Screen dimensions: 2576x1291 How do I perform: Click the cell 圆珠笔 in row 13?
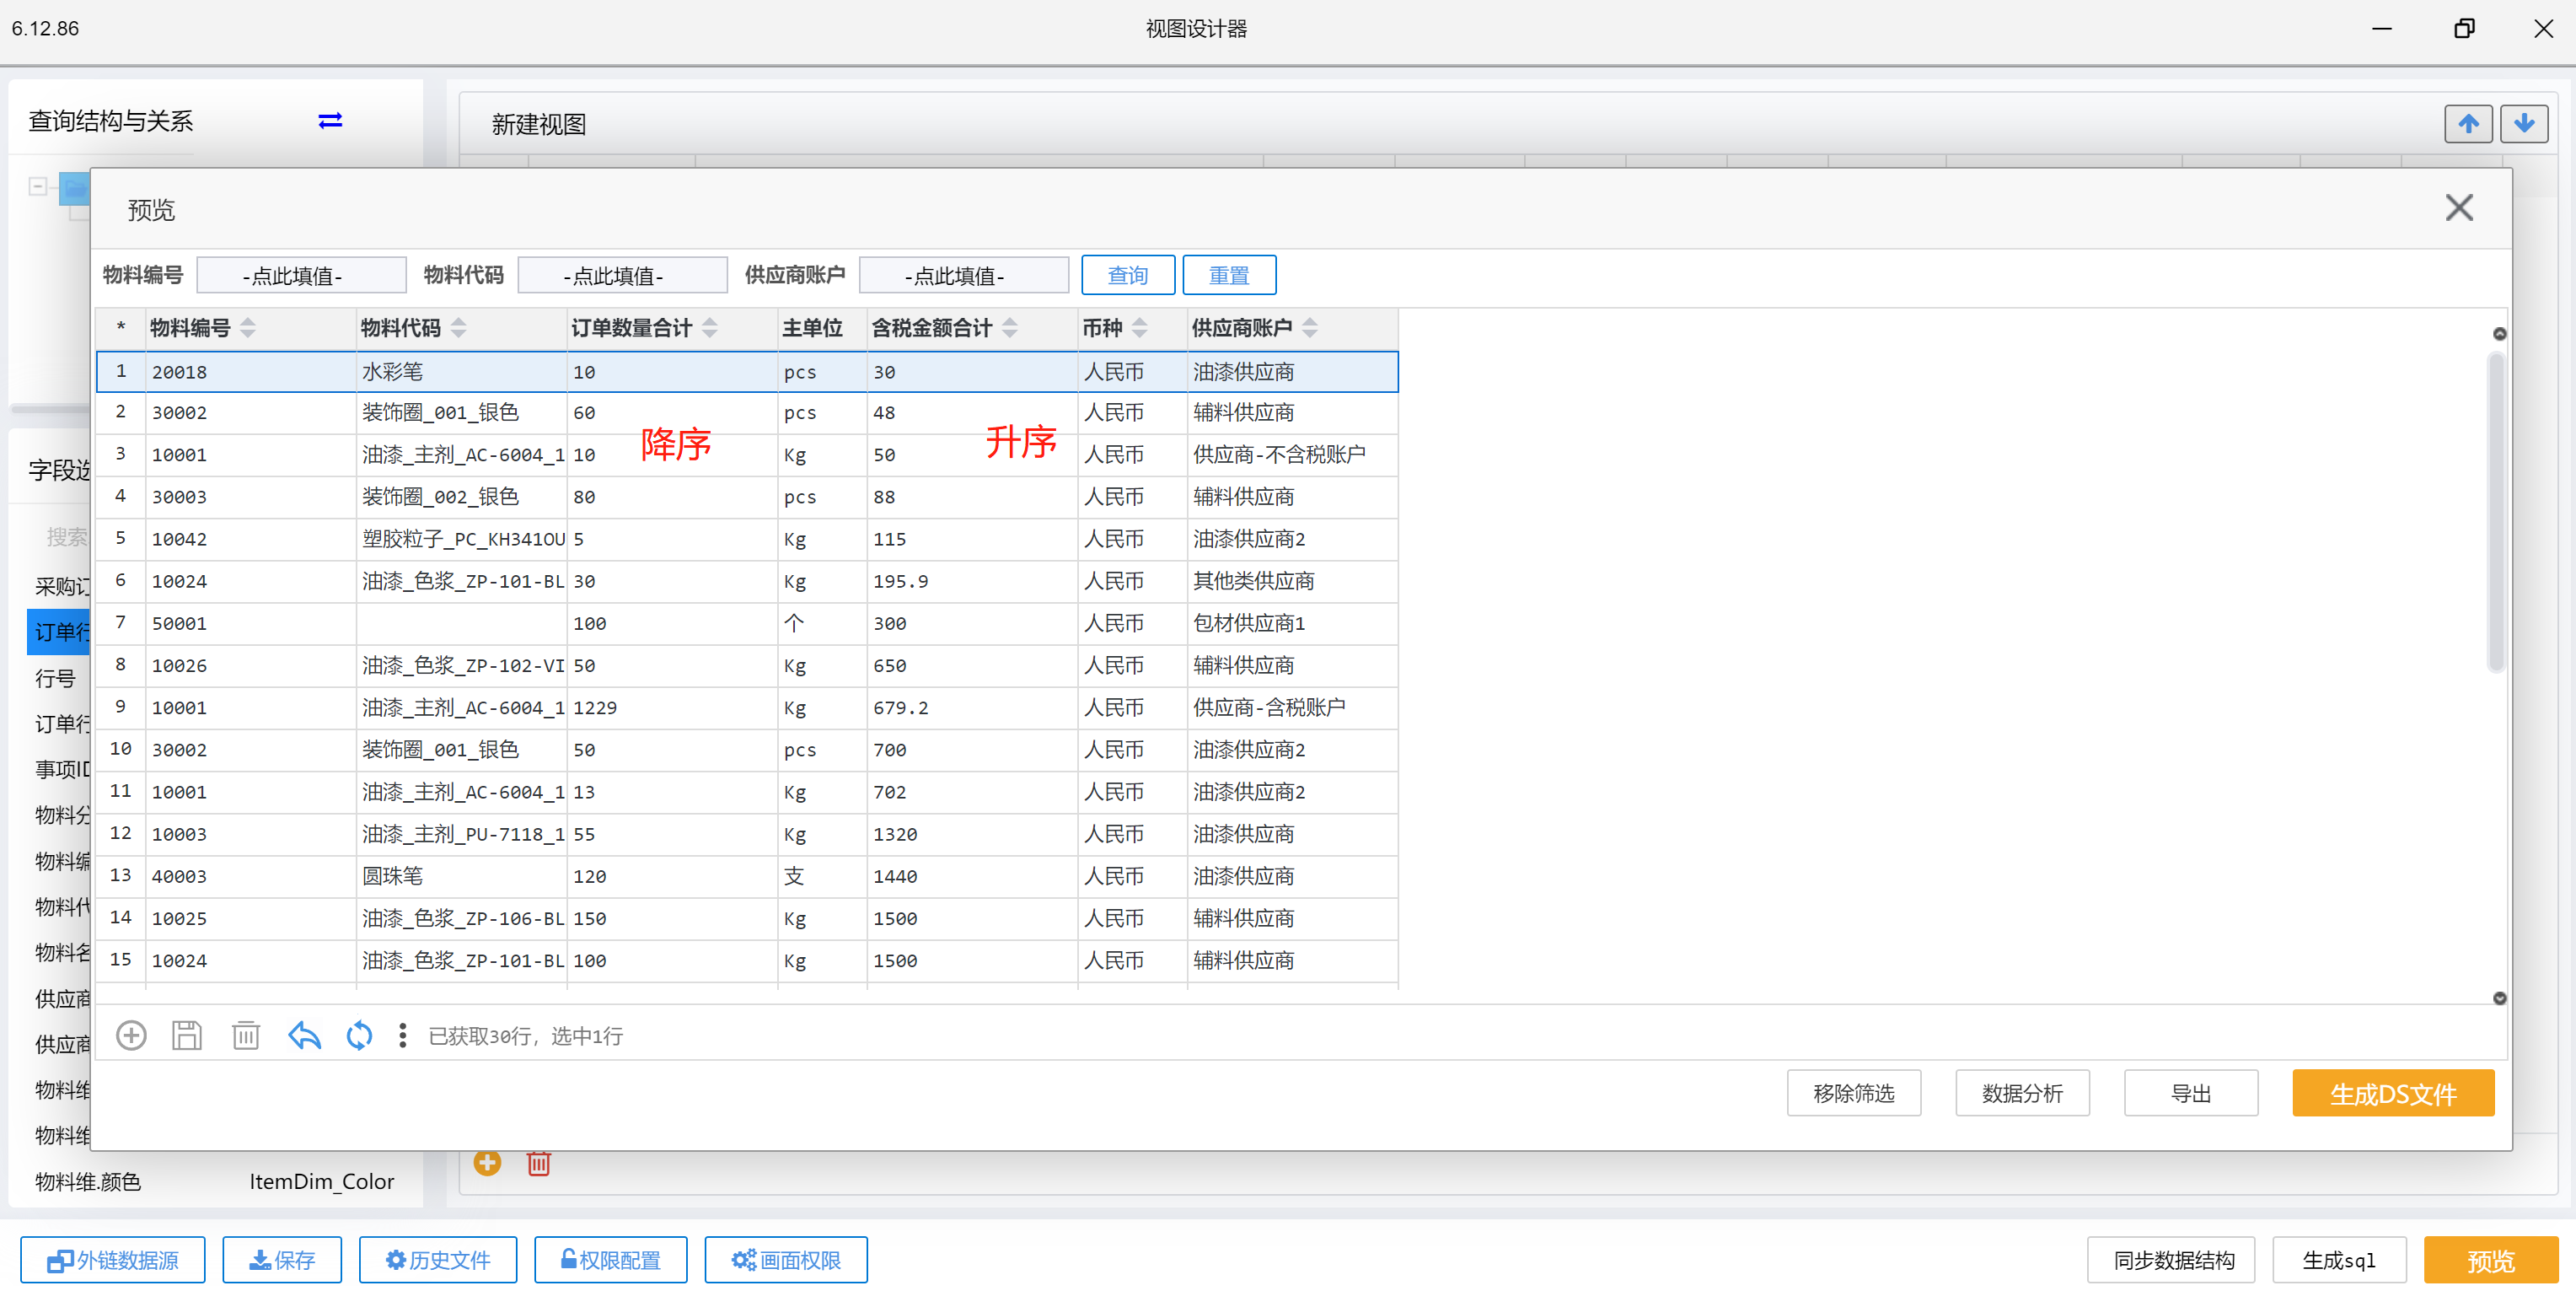click(461, 876)
